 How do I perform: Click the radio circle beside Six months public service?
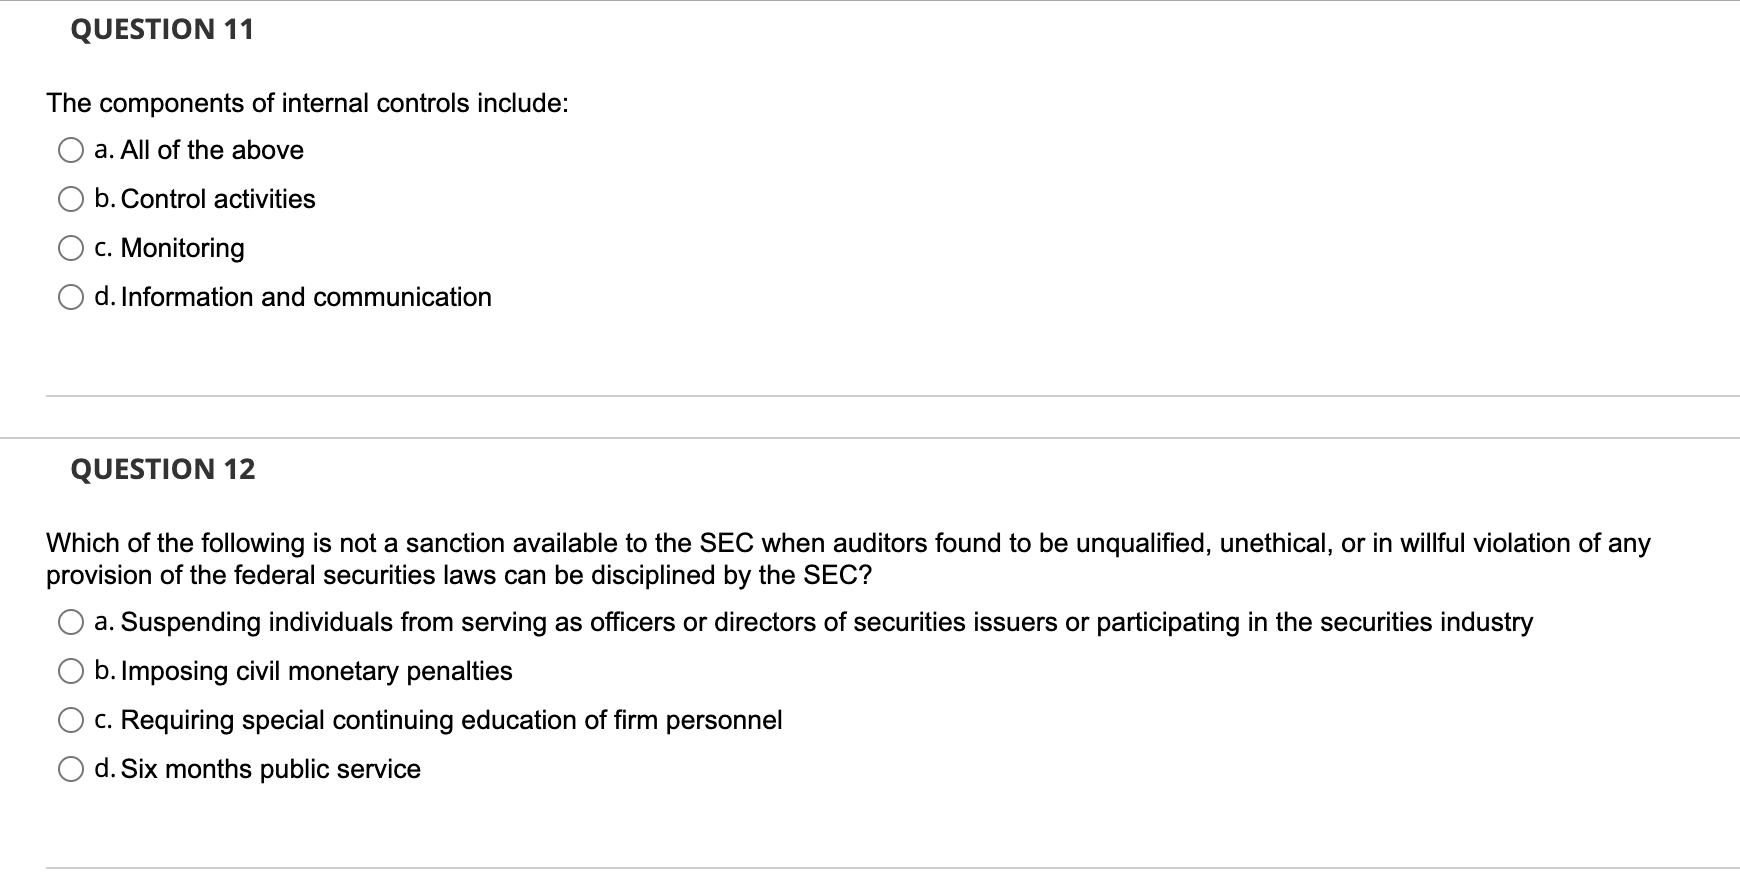point(71,768)
